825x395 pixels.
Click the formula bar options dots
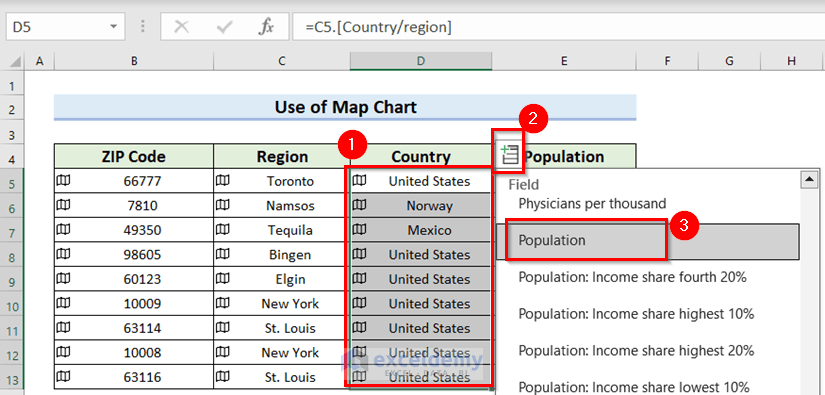pyautogui.click(x=143, y=27)
